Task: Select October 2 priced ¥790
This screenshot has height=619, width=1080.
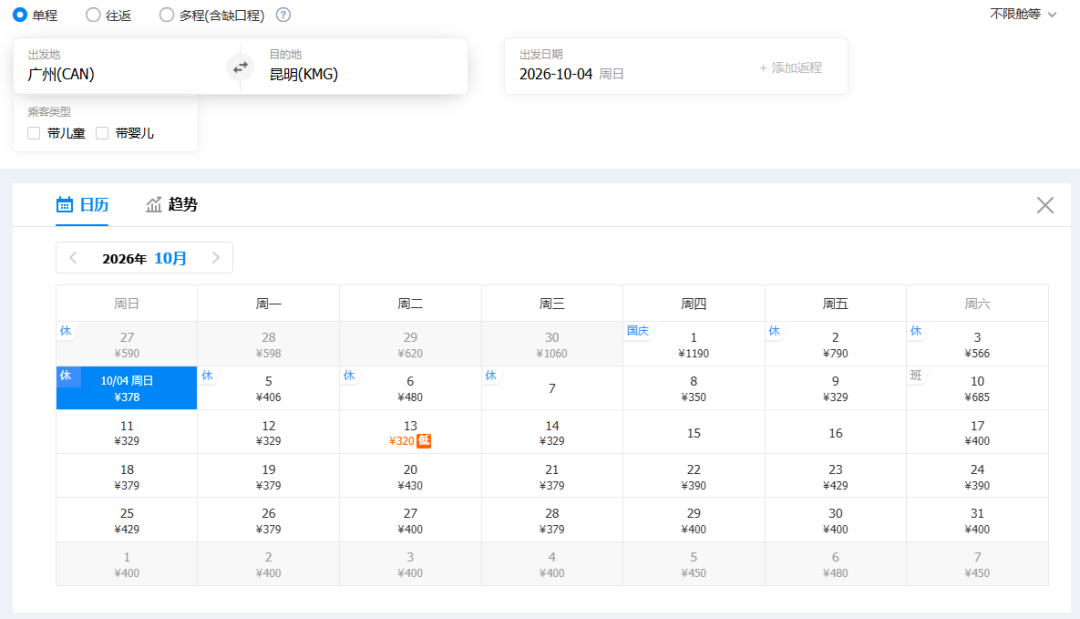Action: tap(835, 344)
